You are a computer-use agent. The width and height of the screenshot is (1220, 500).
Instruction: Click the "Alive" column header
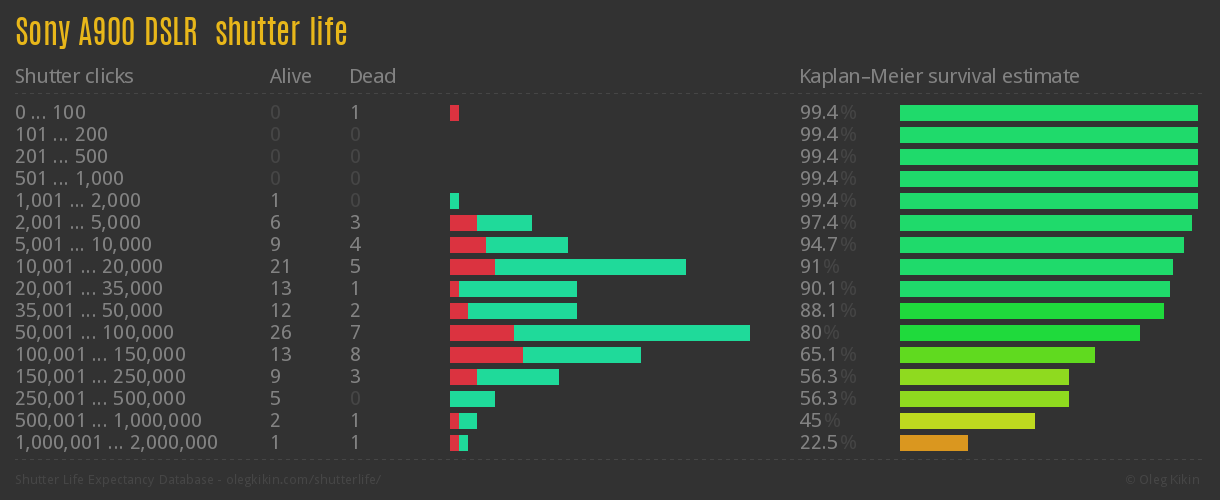[x=290, y=76]
